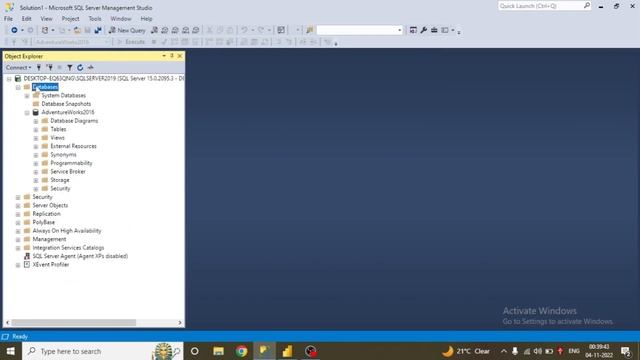
Task: Expand the System Databases folder
Action: 27,96
